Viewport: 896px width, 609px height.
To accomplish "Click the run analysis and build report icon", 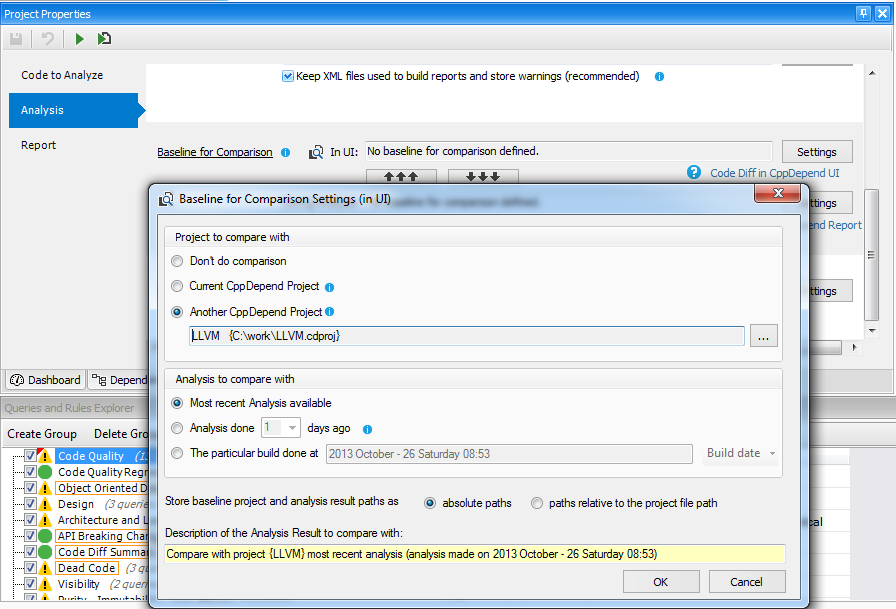I will (x=104, y=39).
